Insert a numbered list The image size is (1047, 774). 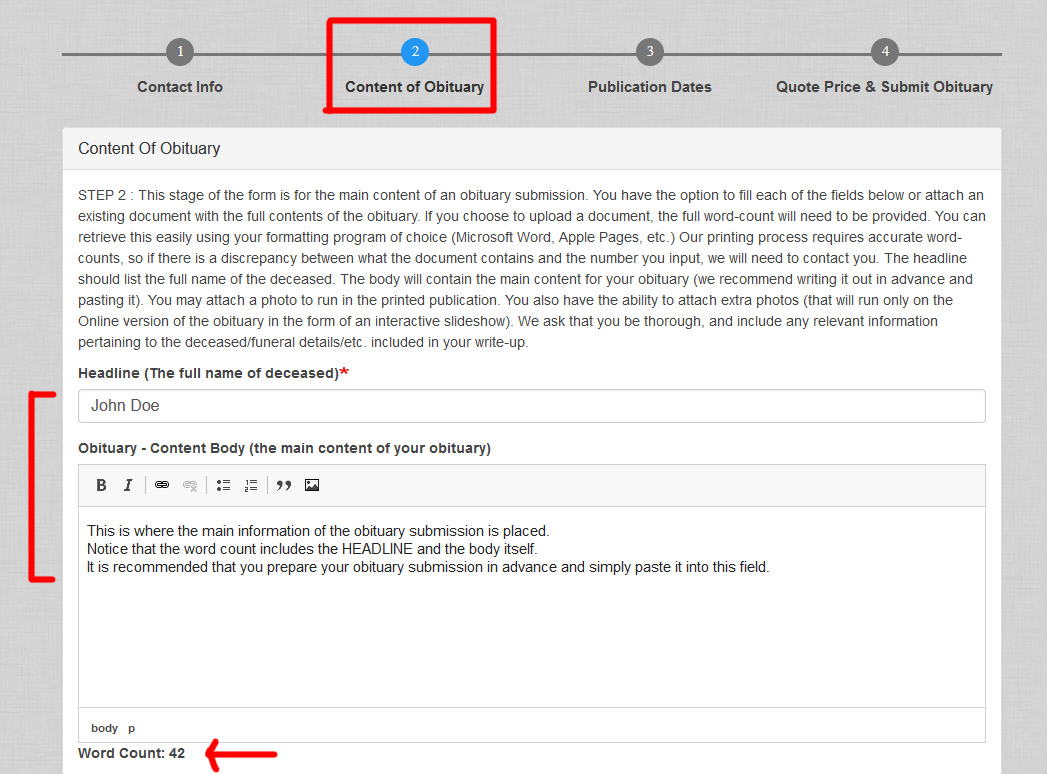251,485
